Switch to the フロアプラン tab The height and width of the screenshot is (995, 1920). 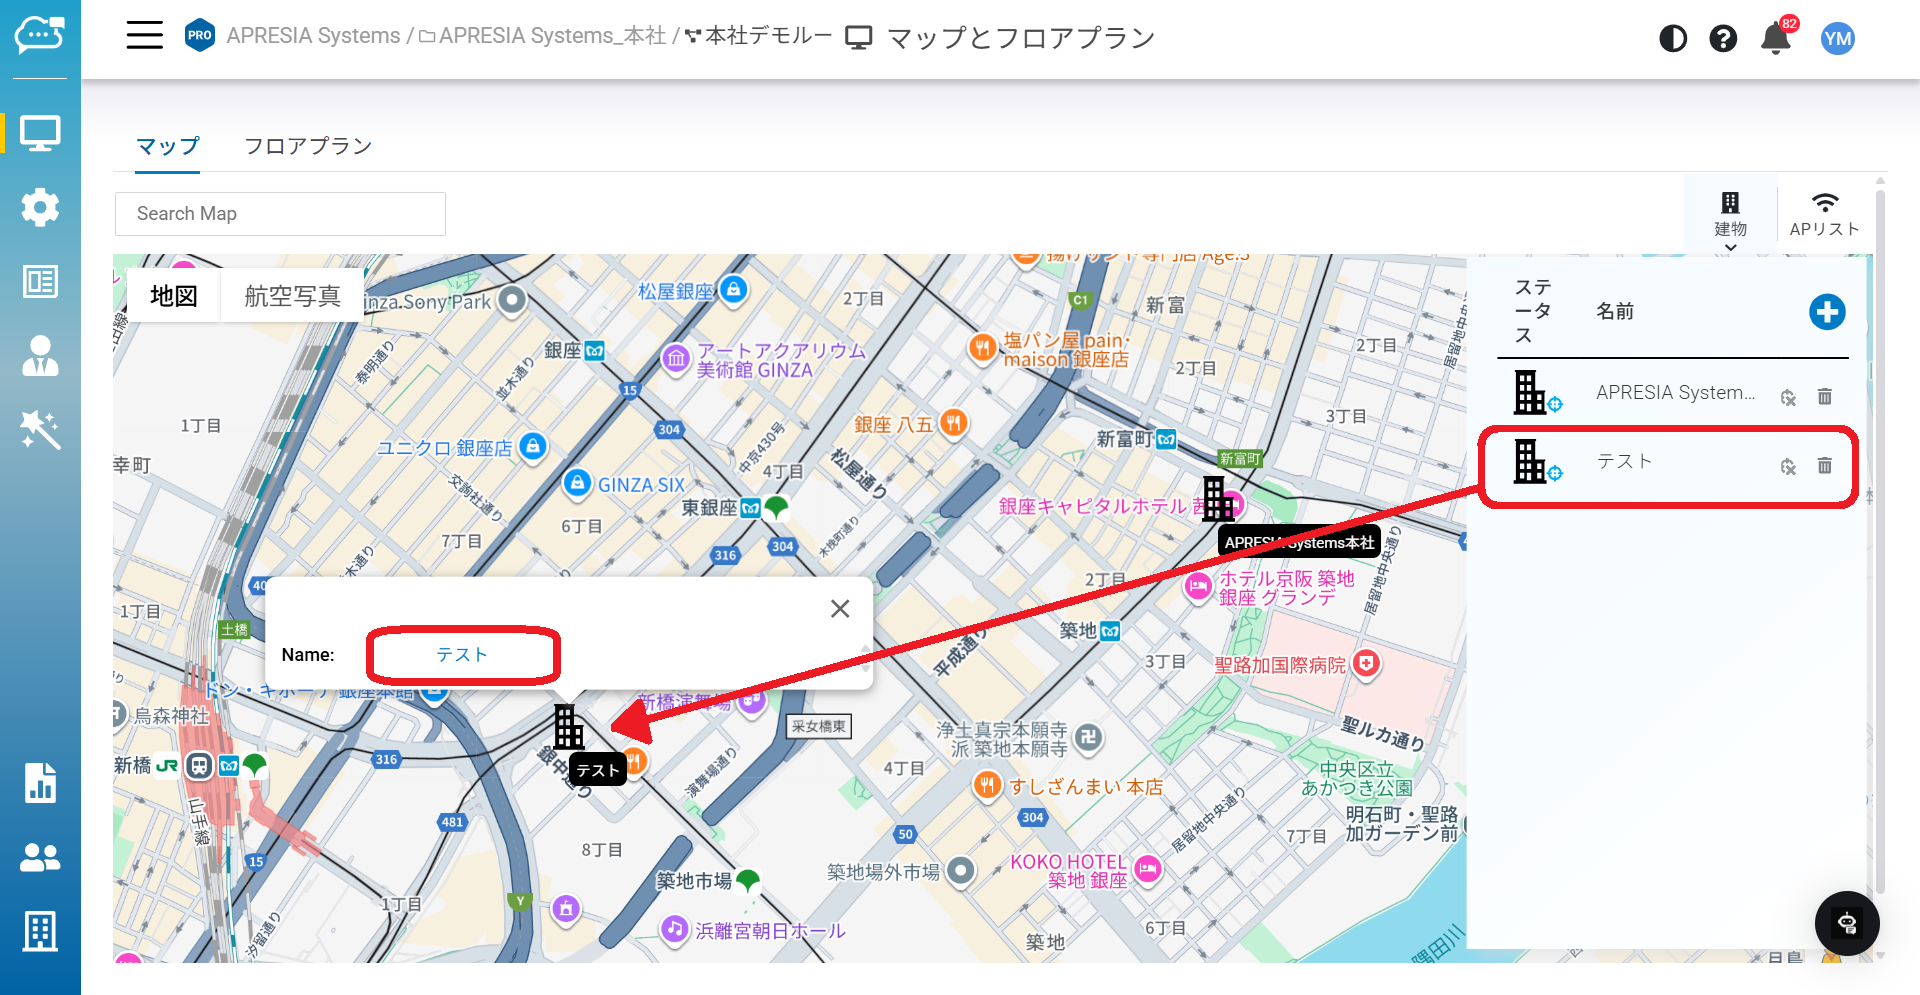[308, 146]
